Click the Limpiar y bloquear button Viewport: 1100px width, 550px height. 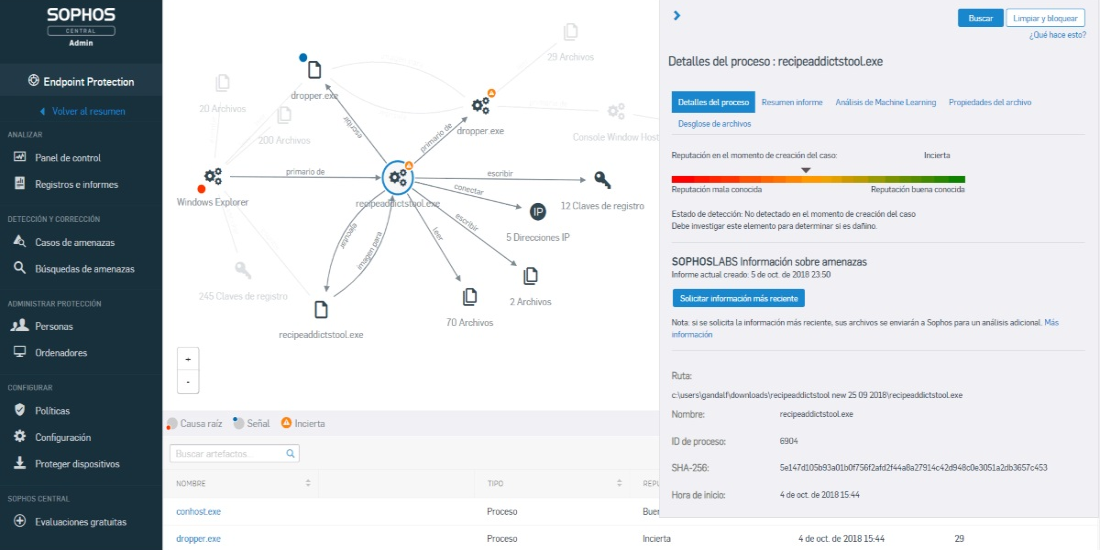pos(1045,18)
